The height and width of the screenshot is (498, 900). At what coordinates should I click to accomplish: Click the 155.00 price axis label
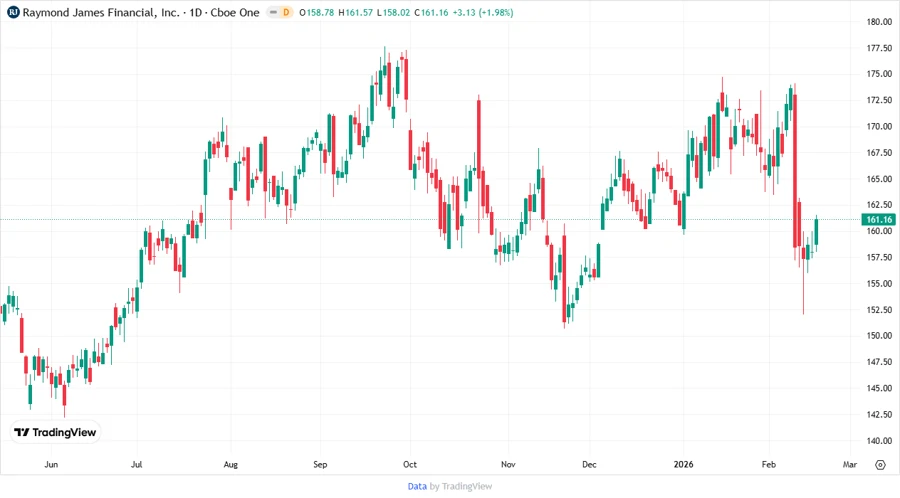coord(879,283)
